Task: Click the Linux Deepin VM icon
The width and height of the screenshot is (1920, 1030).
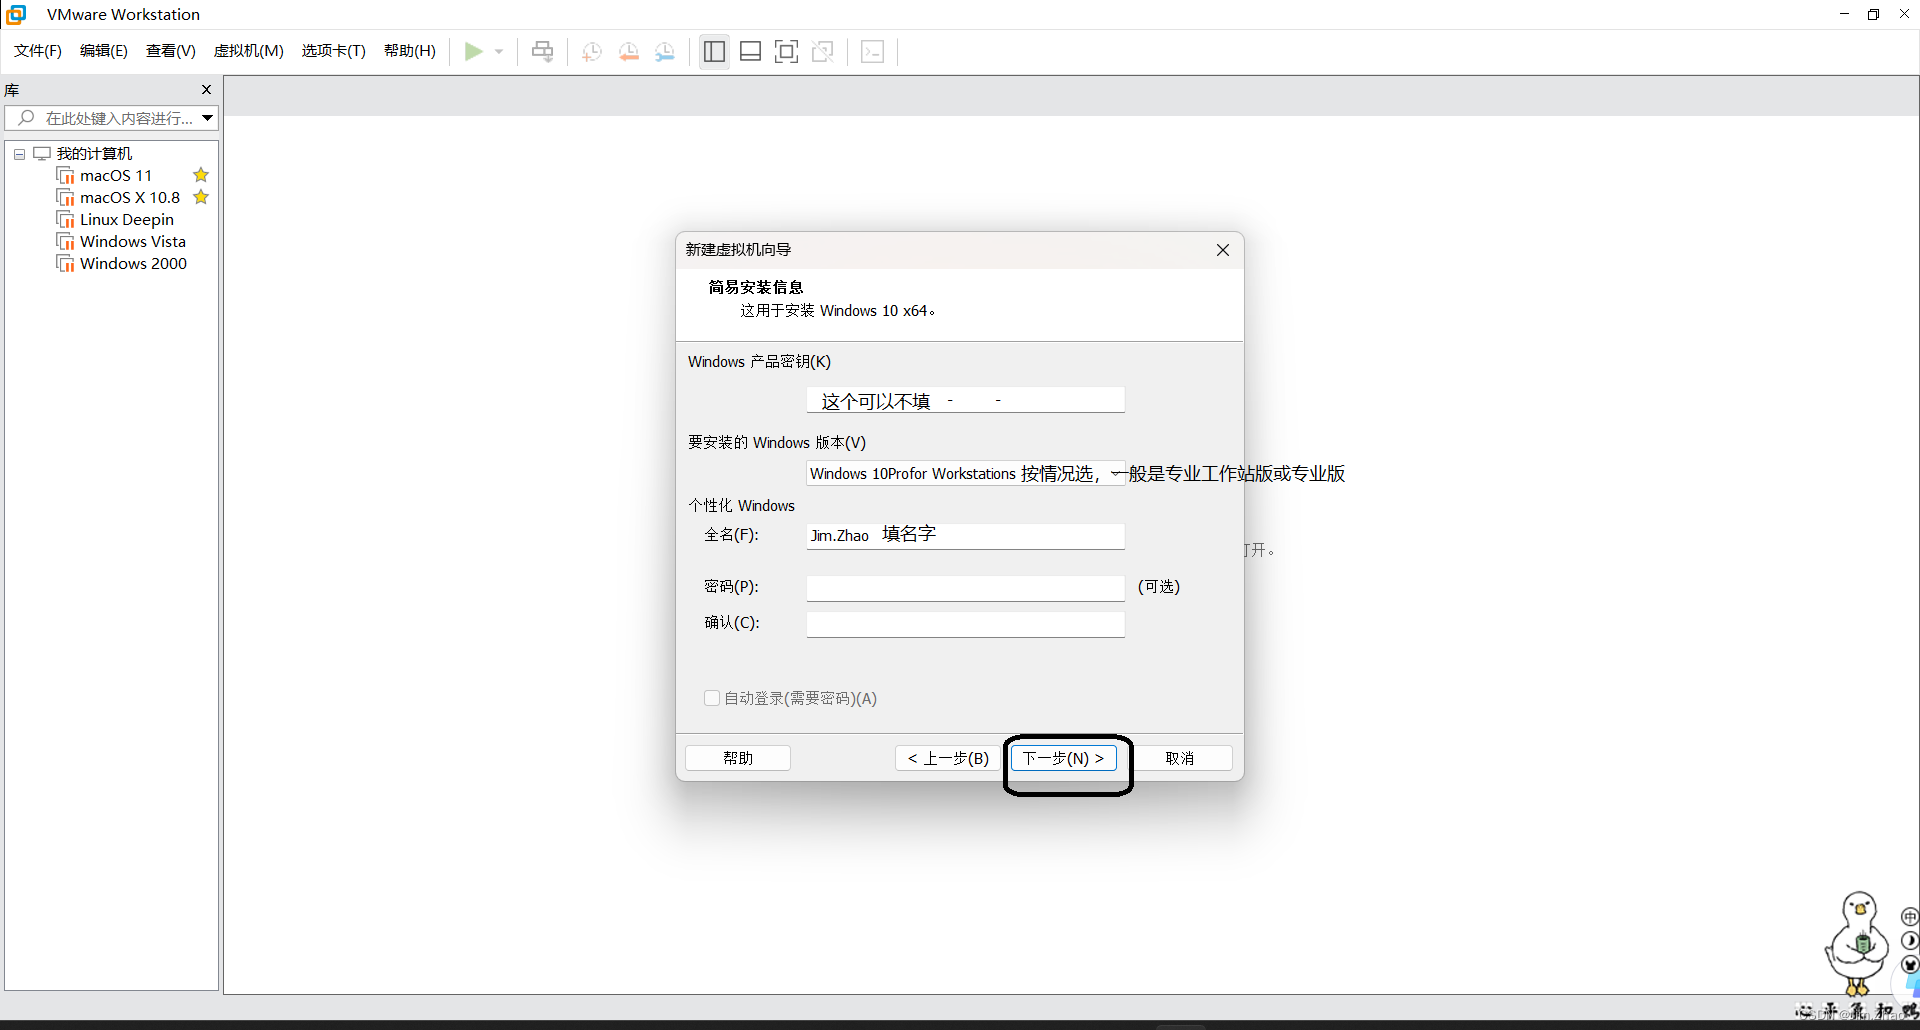Action: (66, 220)
